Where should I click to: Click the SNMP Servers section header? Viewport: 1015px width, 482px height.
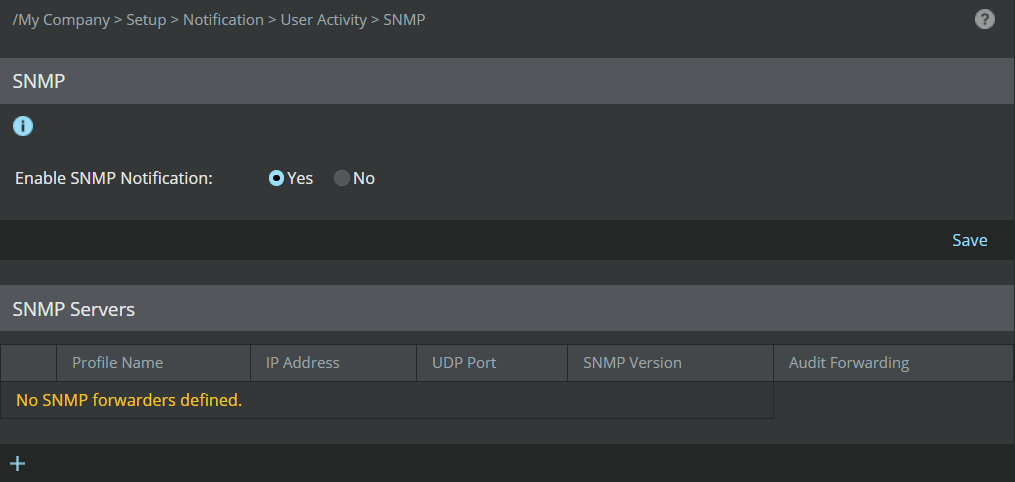(x=508, y=309)
